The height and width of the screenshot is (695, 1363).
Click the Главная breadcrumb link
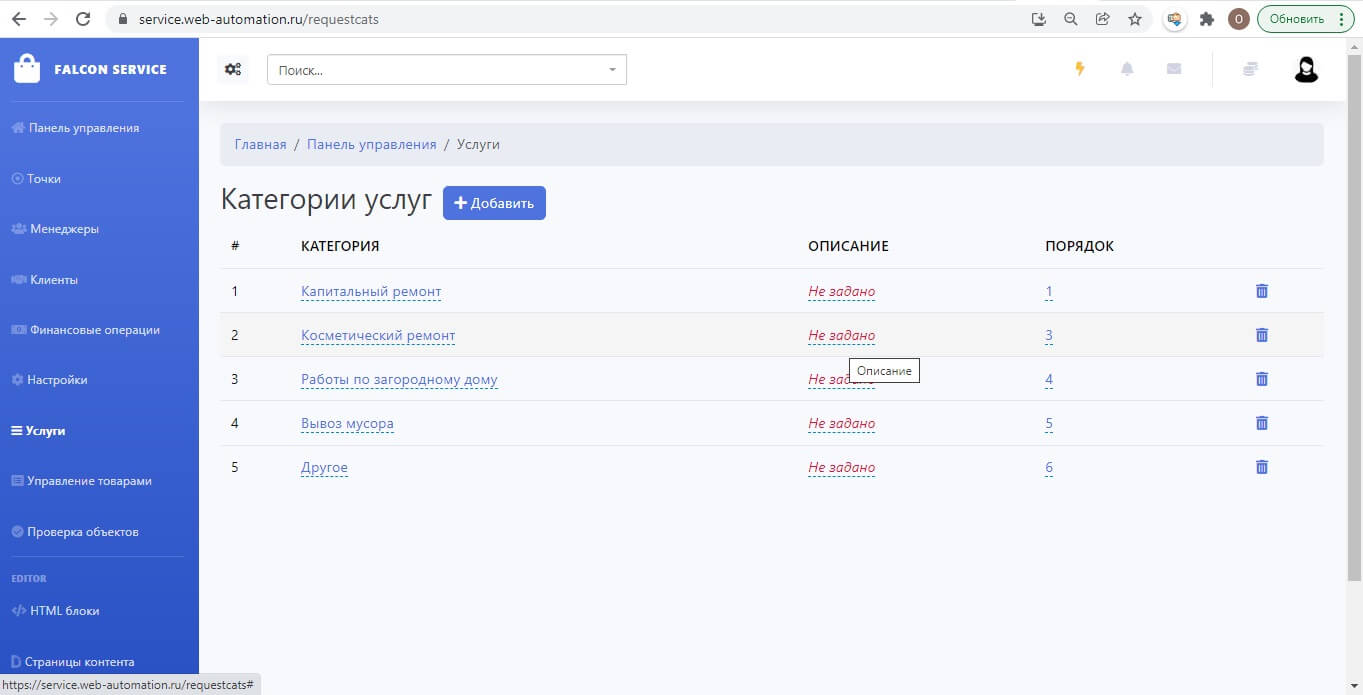coord(260,145)
